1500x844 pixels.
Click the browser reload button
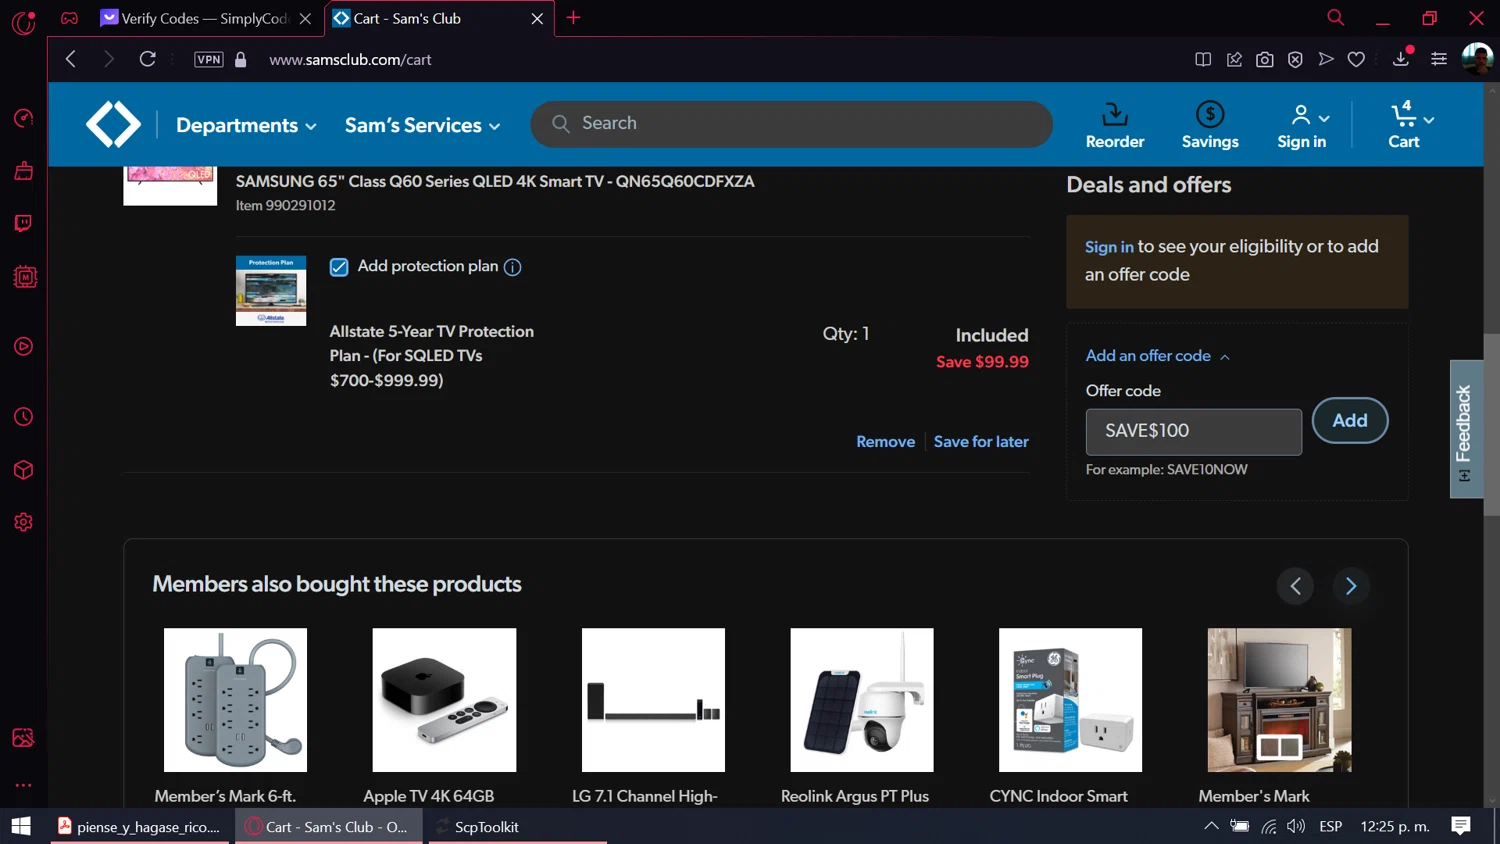pos(147,59)
